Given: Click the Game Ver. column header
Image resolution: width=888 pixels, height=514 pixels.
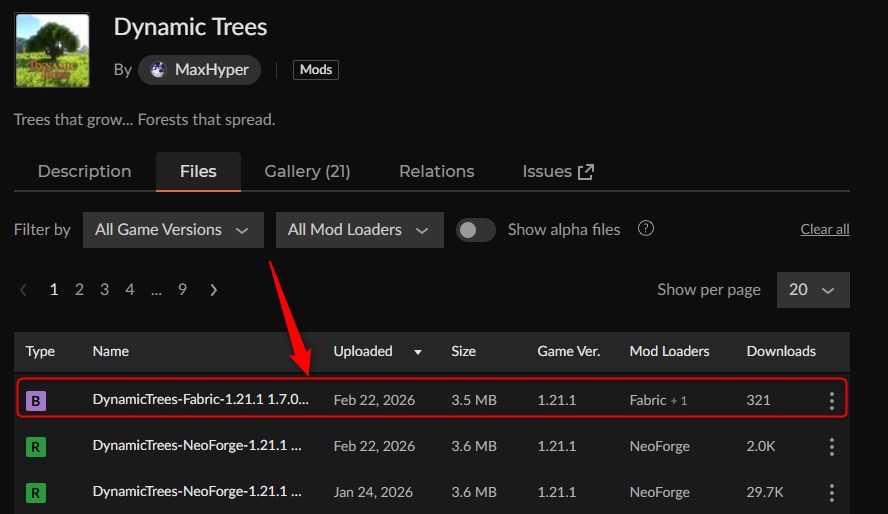Looking at the screenshot, I should [569, 351].
